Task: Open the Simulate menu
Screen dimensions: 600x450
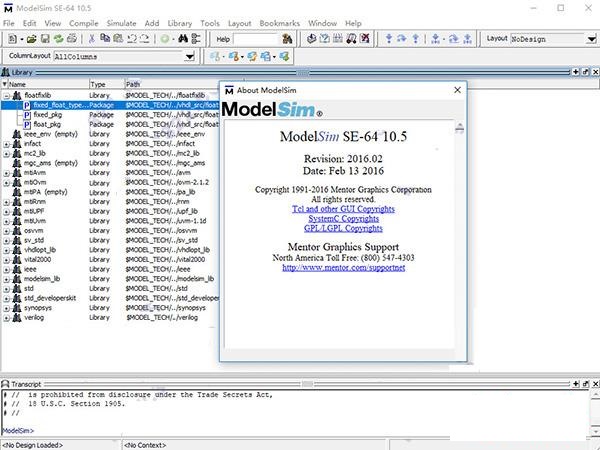Action: [x=121, y=23]
